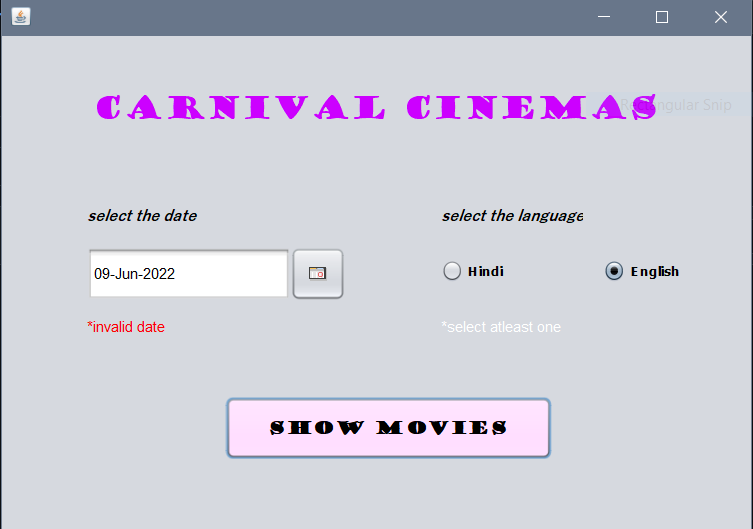Click the CARNIVAL CINEMAS heading
The image size is (753, 529).
[x=376, y=107]
